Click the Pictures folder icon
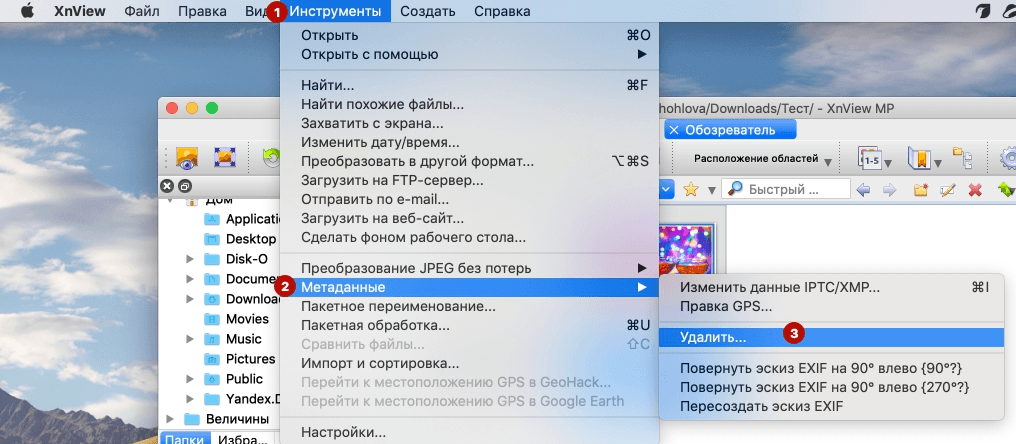 pyautogui.click(x=213, y=358)
